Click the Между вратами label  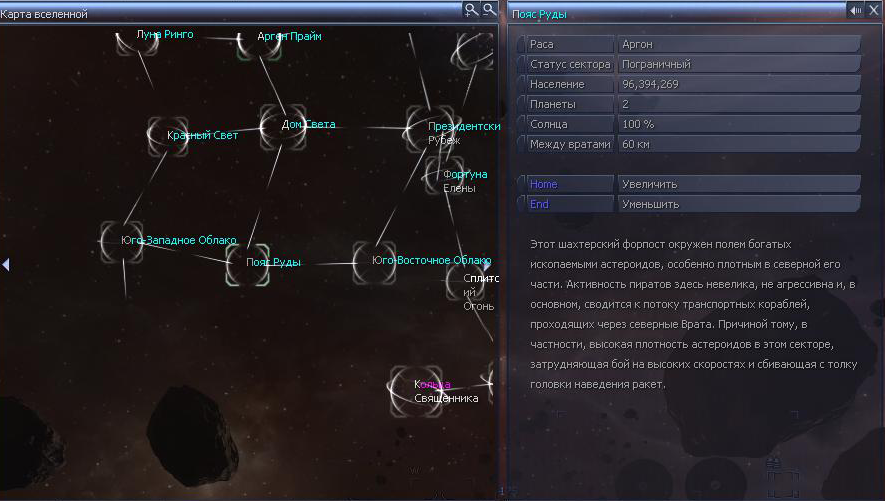(x=570, y=144)
